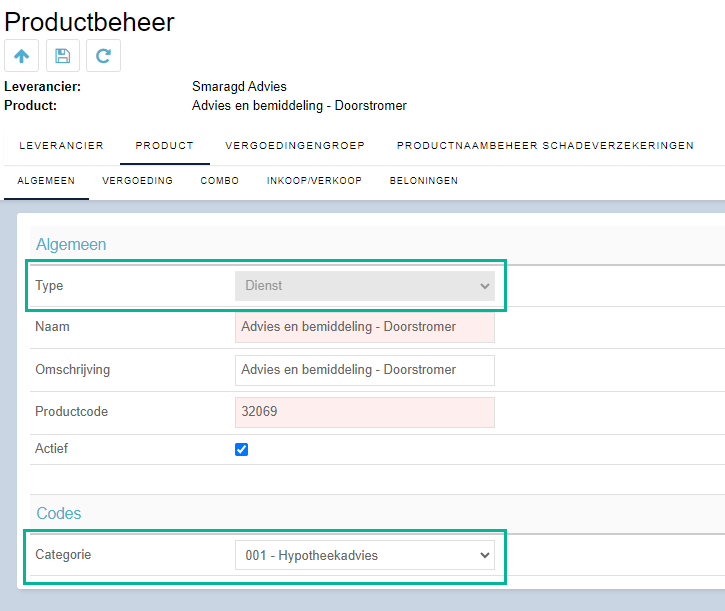Focus the Naam input field
The width and height of the screenshot is (725, 611).
365,327
